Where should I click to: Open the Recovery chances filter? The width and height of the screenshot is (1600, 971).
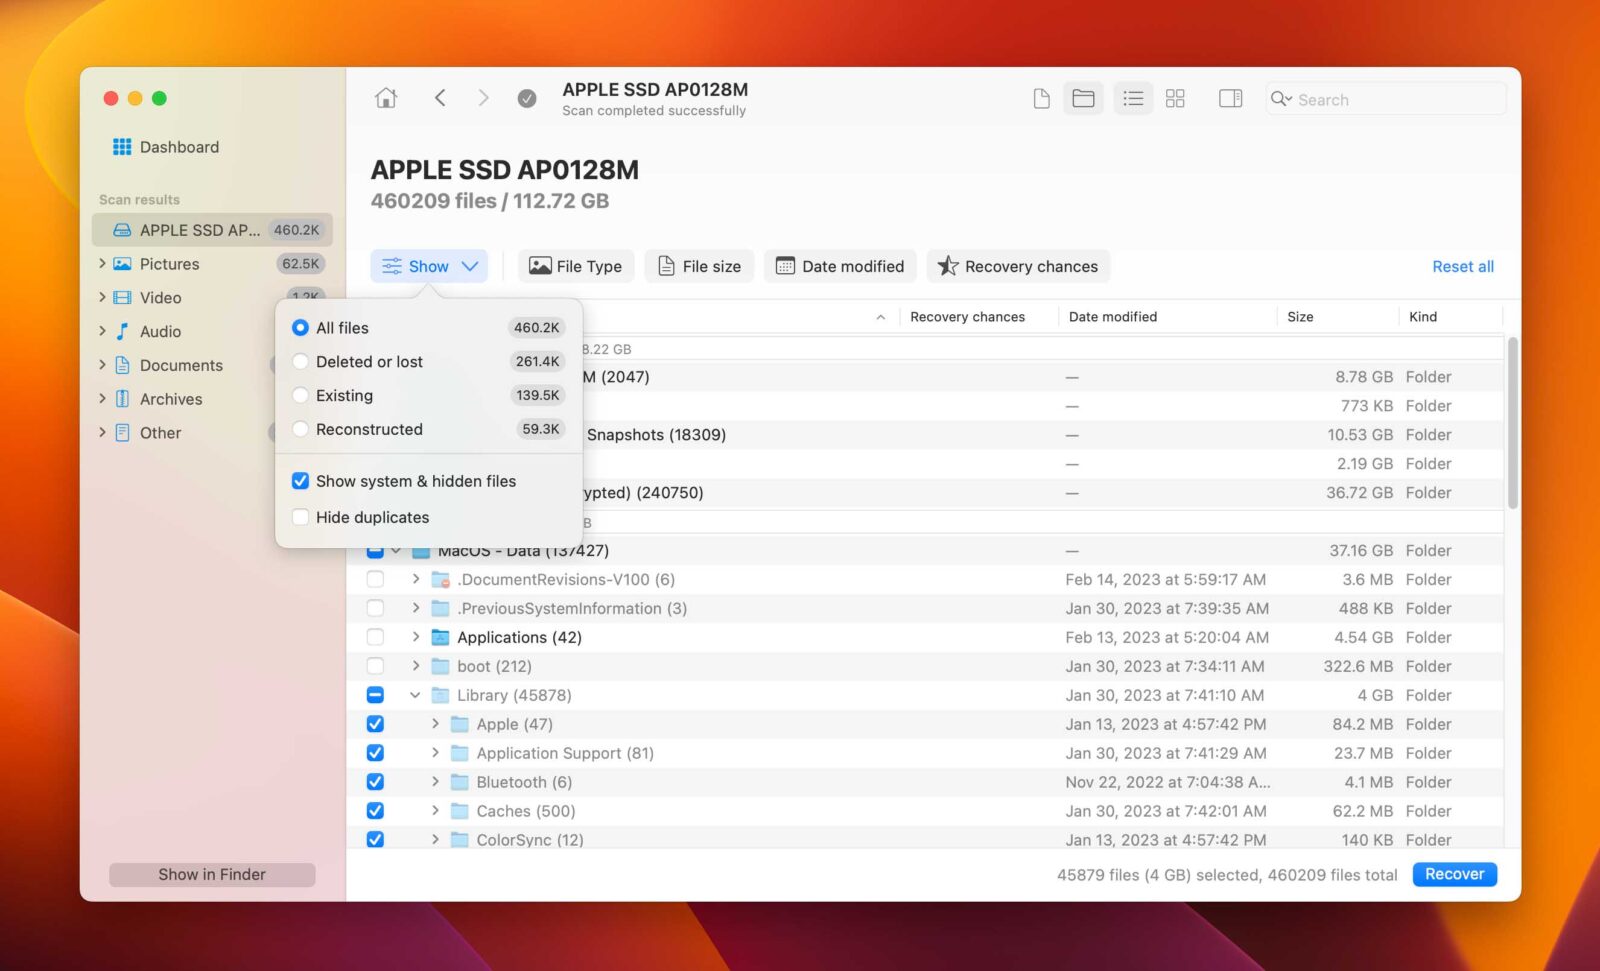[1018, 266]
